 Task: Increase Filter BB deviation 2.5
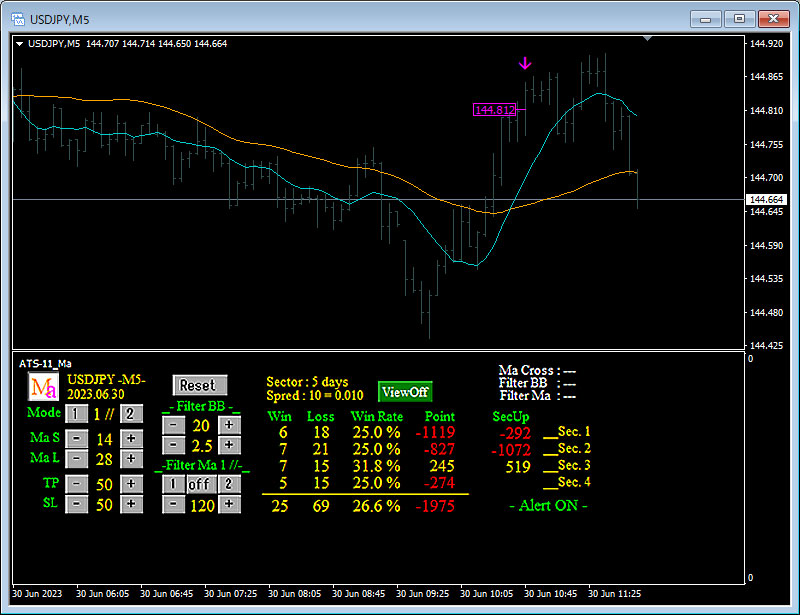click(x=229, y=445)
